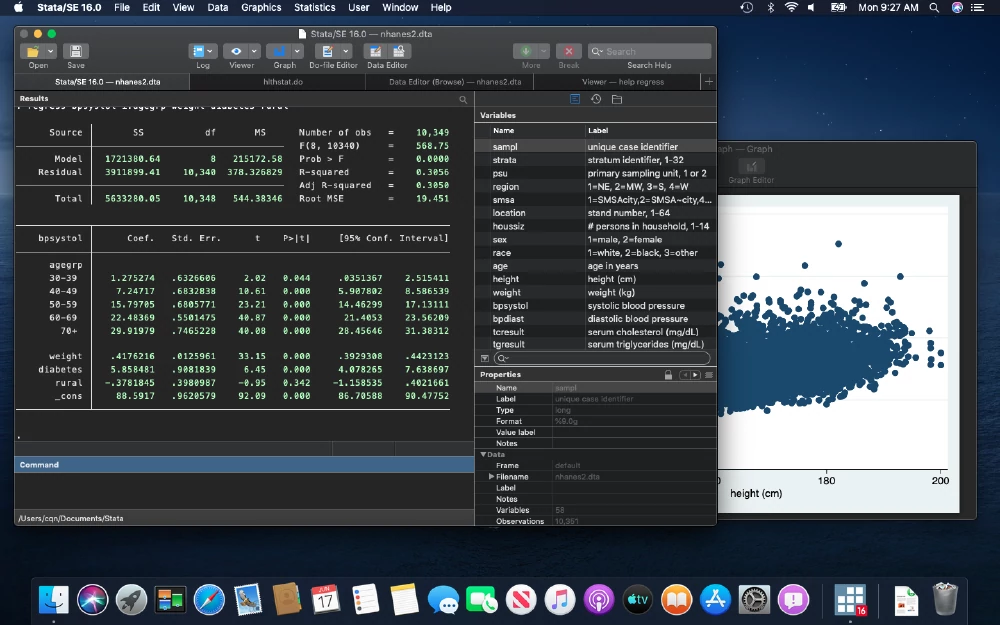Viewport: 1000px width, 626px height.
Task: Open the Stata icon in the Dock
Action: tap(851, 600)
